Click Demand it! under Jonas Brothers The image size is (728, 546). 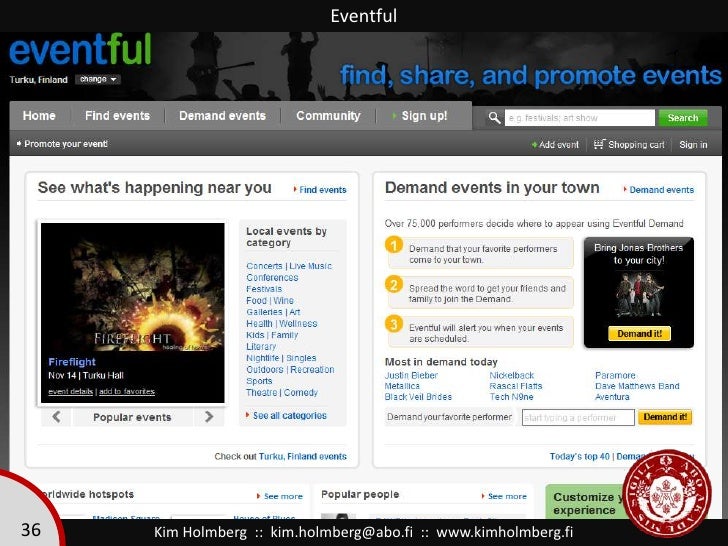(639, 333)
